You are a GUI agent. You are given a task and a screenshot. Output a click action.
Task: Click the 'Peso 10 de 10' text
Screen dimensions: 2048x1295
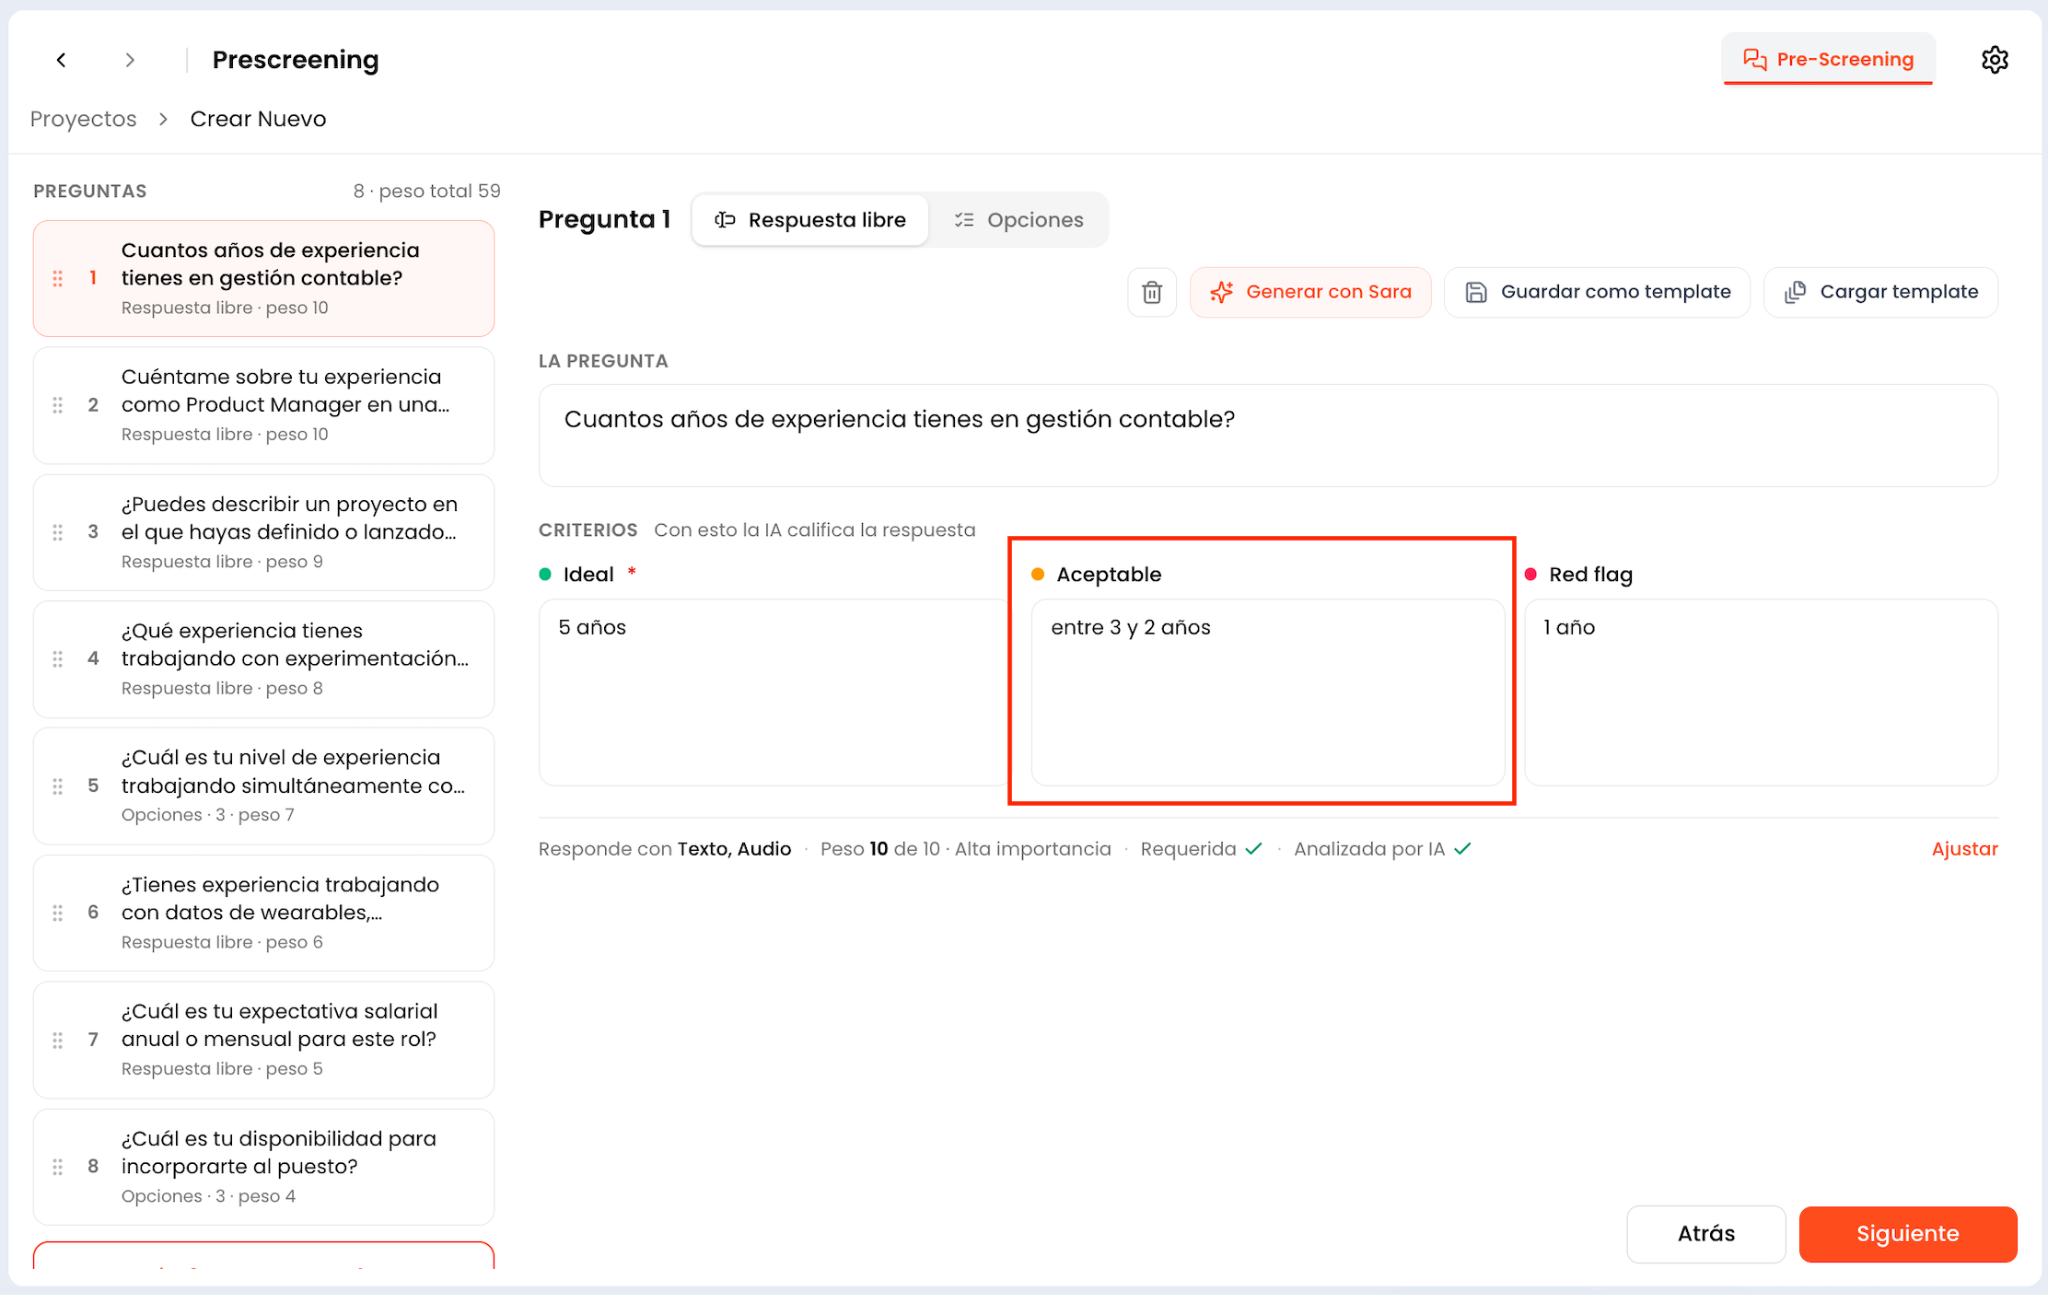click(x=880, y=849)
